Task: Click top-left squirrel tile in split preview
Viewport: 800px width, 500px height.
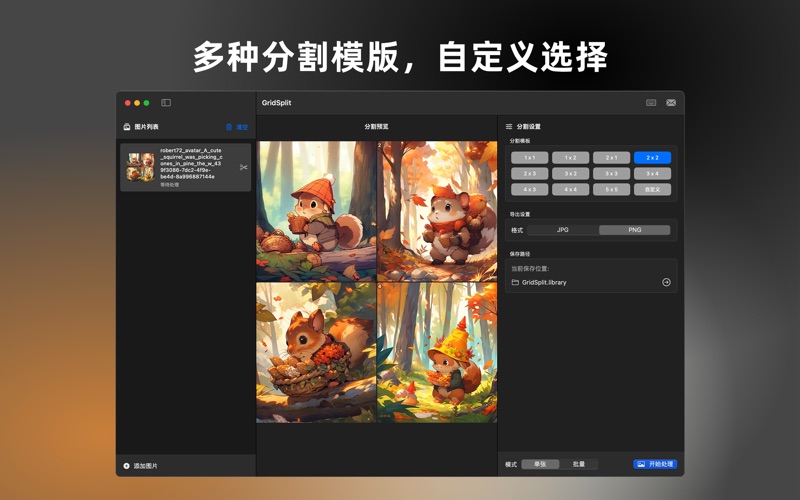Action: [x=317, y=210]
